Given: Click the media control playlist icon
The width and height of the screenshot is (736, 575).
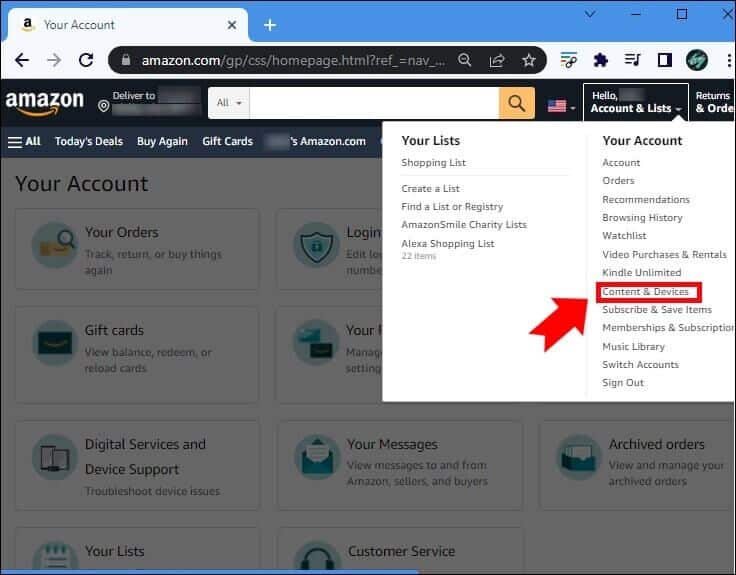Looking at the screenshot, I should 632,60.
